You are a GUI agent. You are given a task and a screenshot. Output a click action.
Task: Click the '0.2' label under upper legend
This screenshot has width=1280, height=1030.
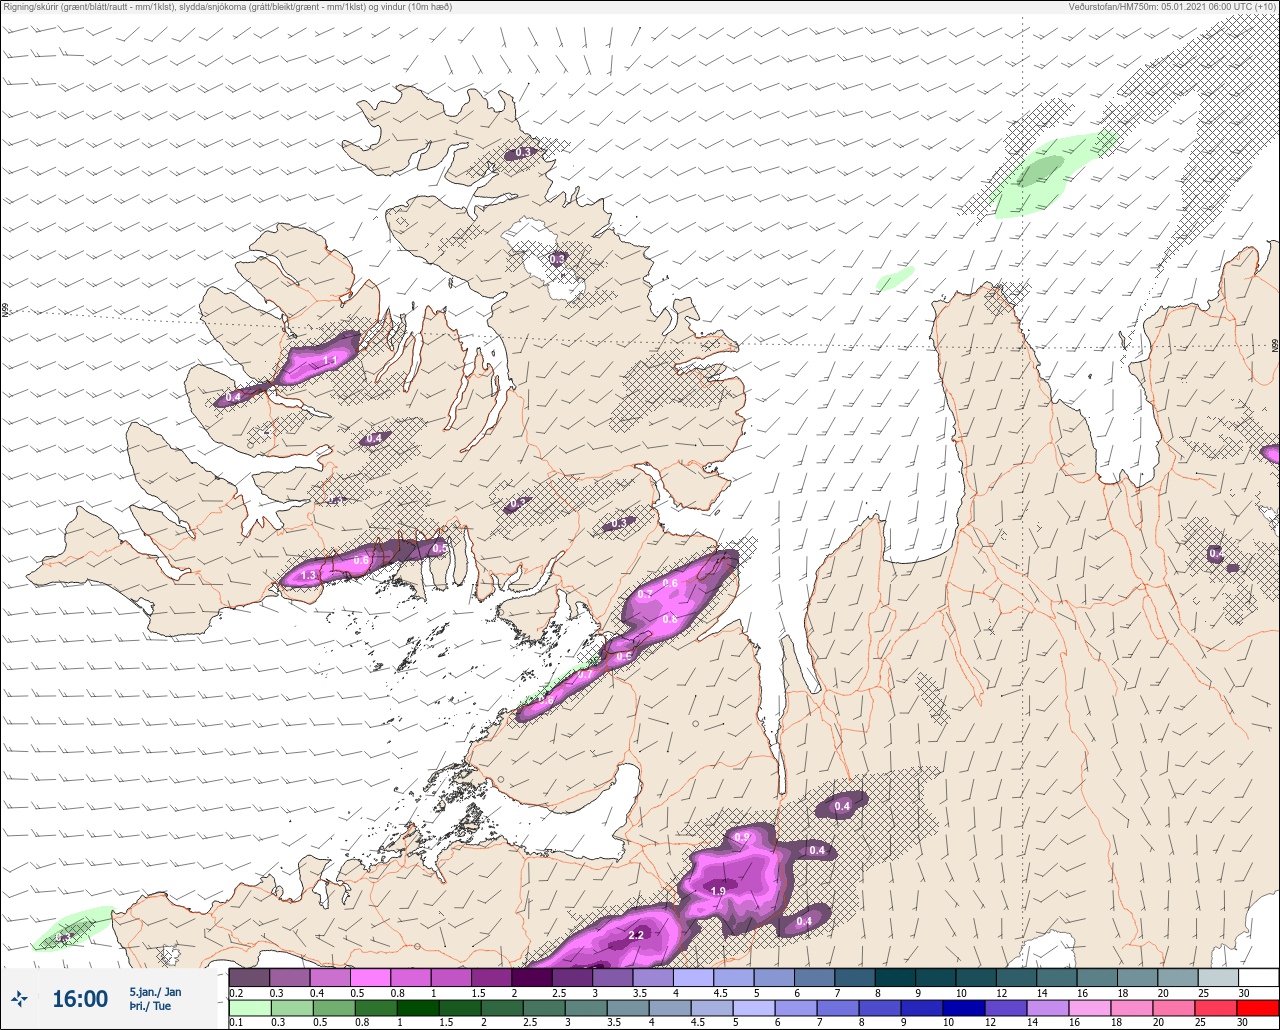[236, 993]
